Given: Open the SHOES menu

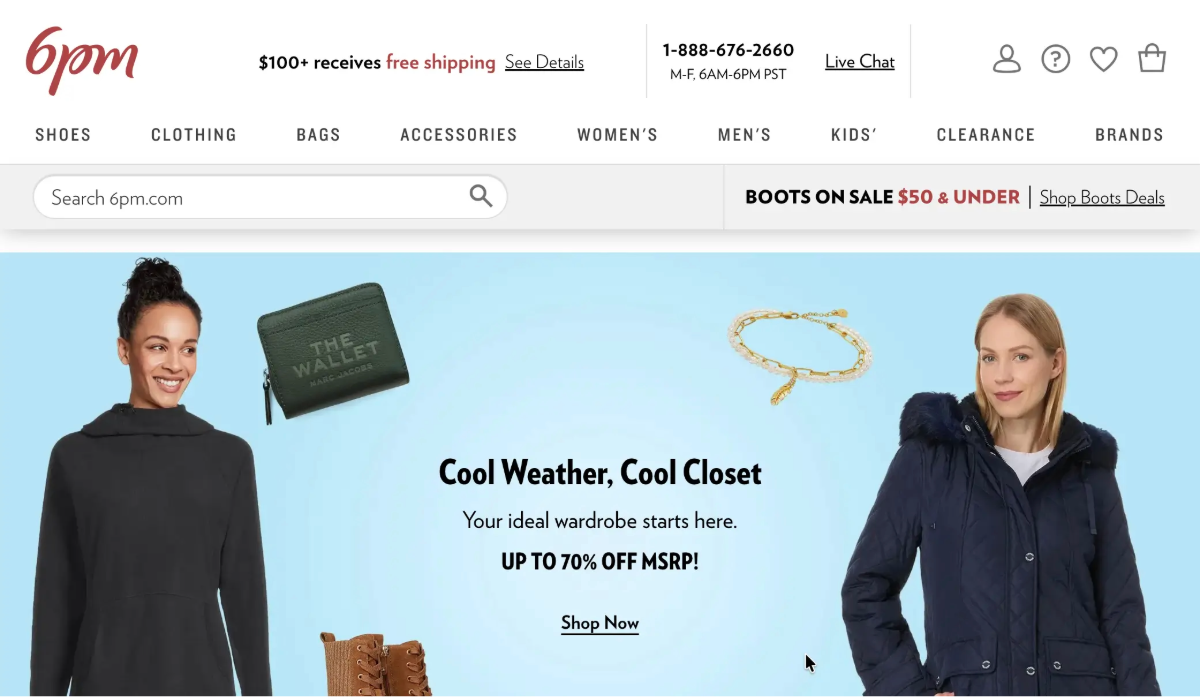Looking at the screenshot, I should 63,135.
